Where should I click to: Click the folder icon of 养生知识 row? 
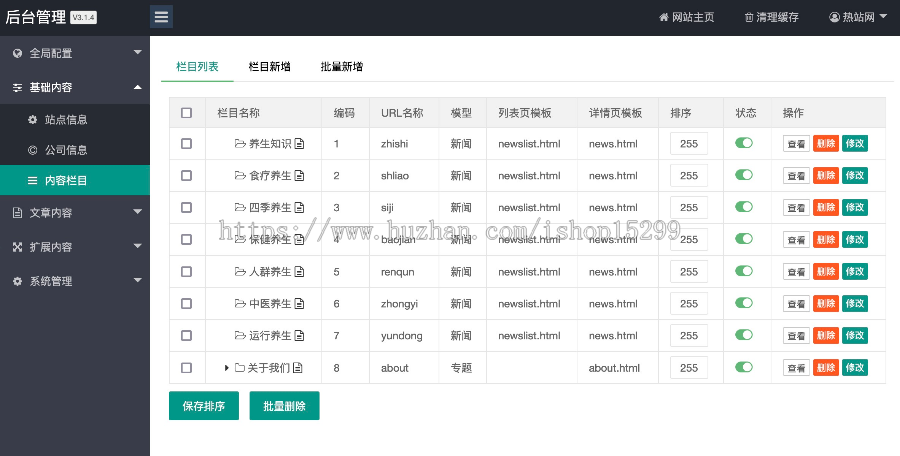[240, 144]
